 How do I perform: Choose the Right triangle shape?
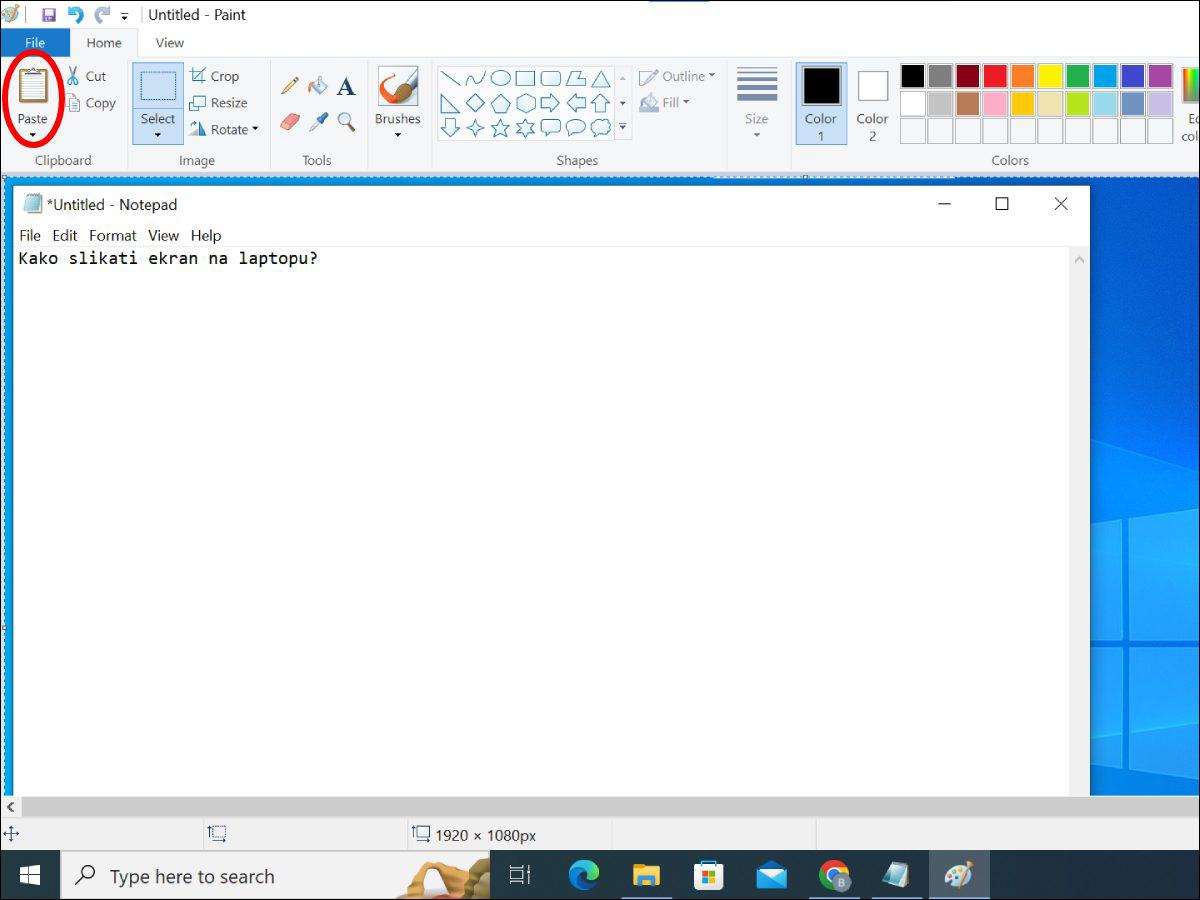[x=450, y=103]
